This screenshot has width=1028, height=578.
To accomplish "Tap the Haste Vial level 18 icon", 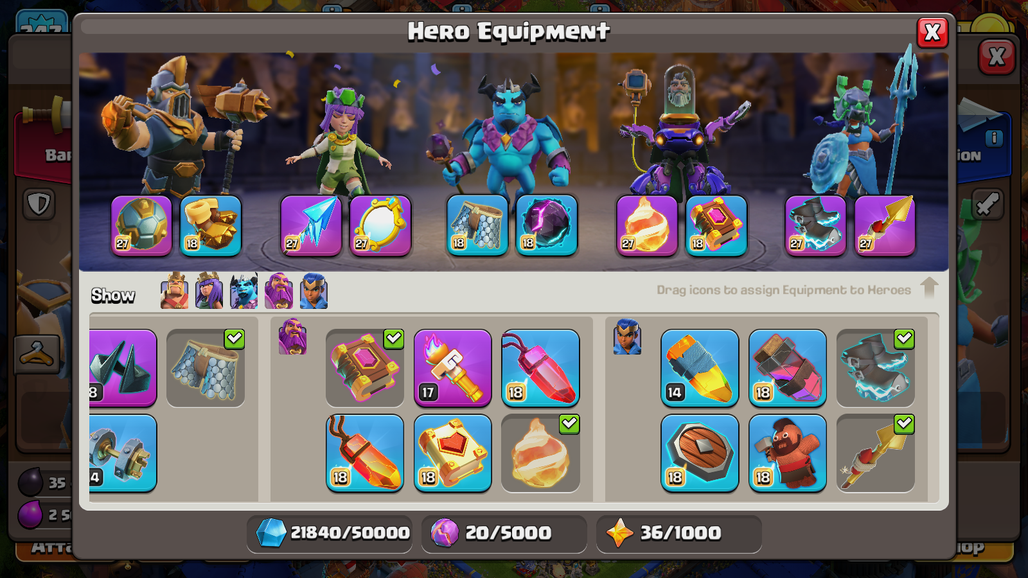I will tap(787, 368).
